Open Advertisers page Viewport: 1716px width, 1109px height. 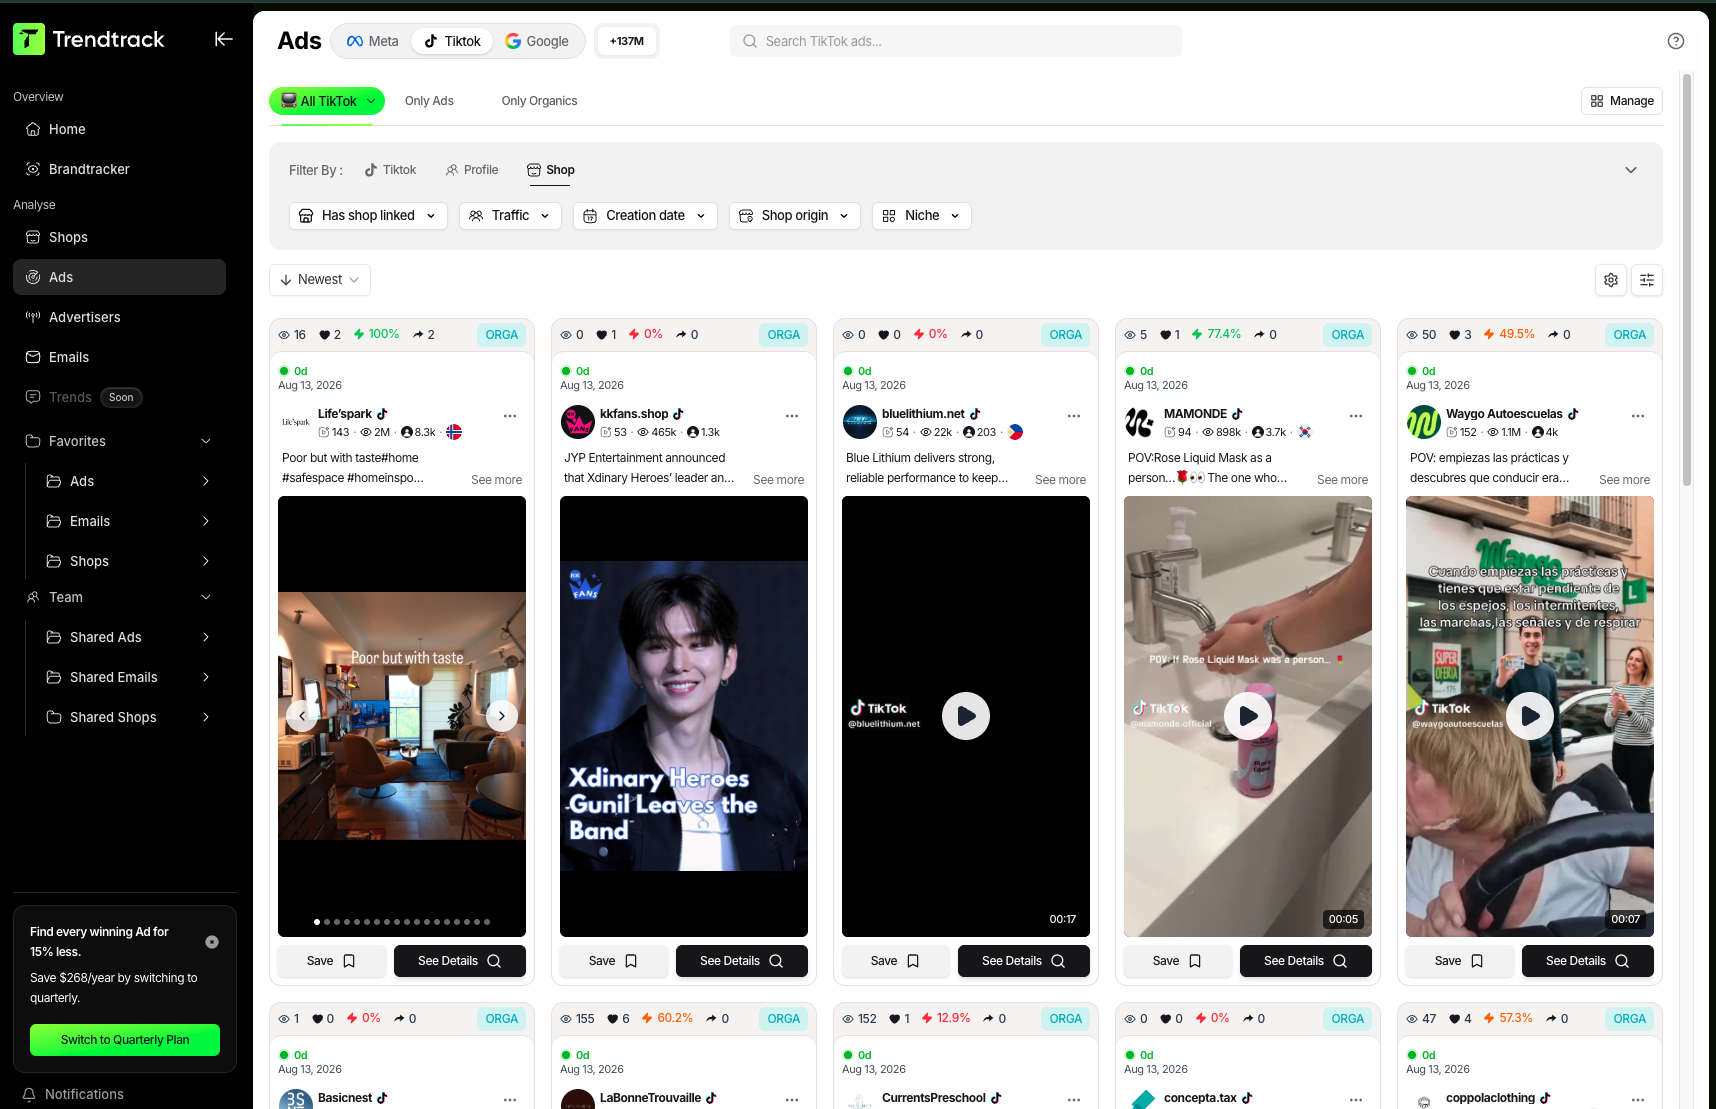tap(119, 317)
